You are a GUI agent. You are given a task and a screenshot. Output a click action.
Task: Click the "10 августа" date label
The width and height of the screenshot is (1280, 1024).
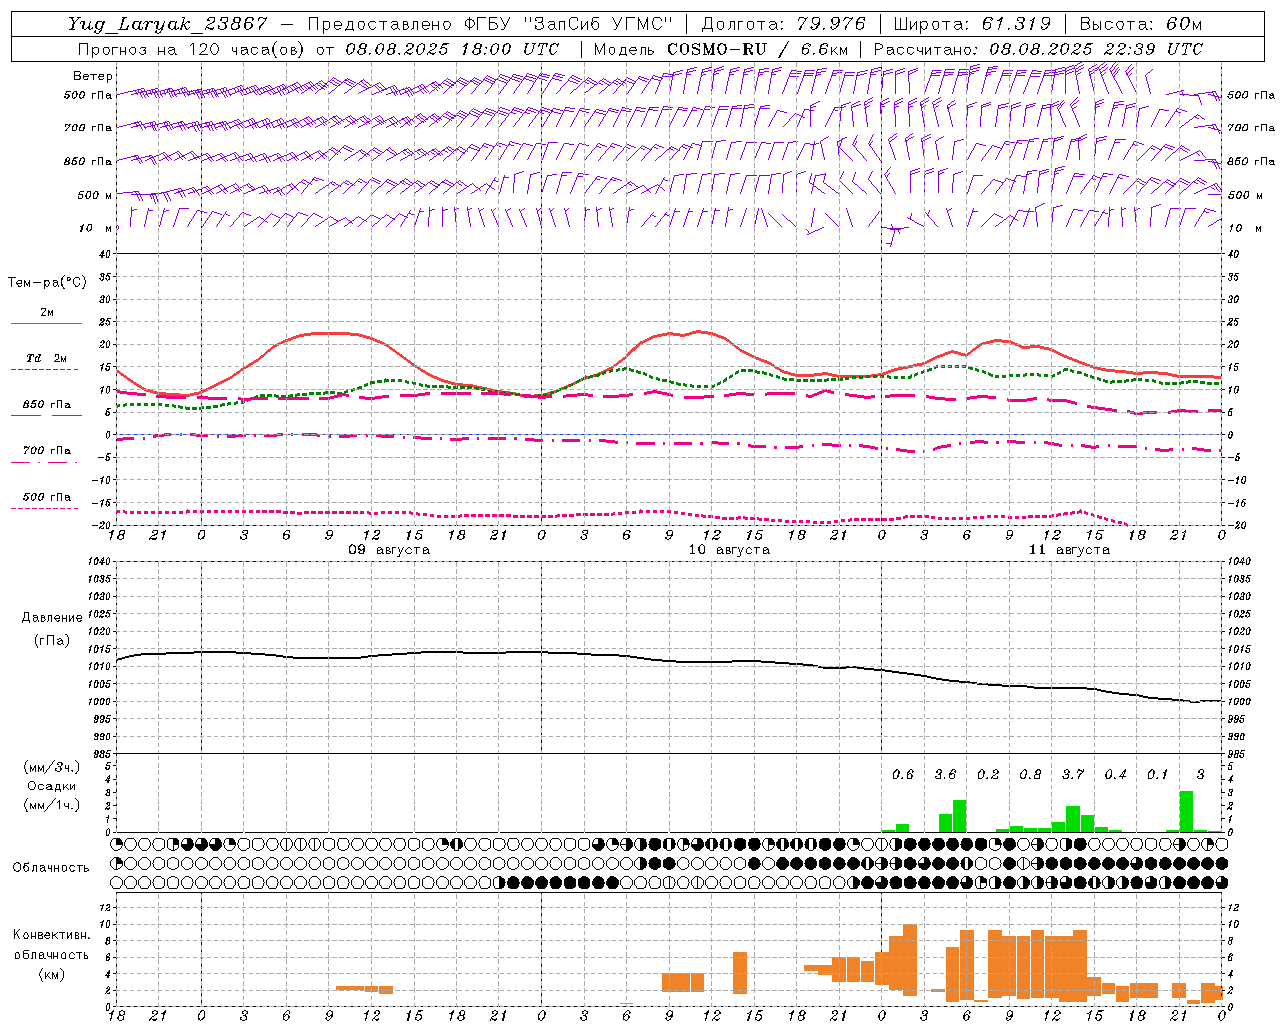click(729, 550)
